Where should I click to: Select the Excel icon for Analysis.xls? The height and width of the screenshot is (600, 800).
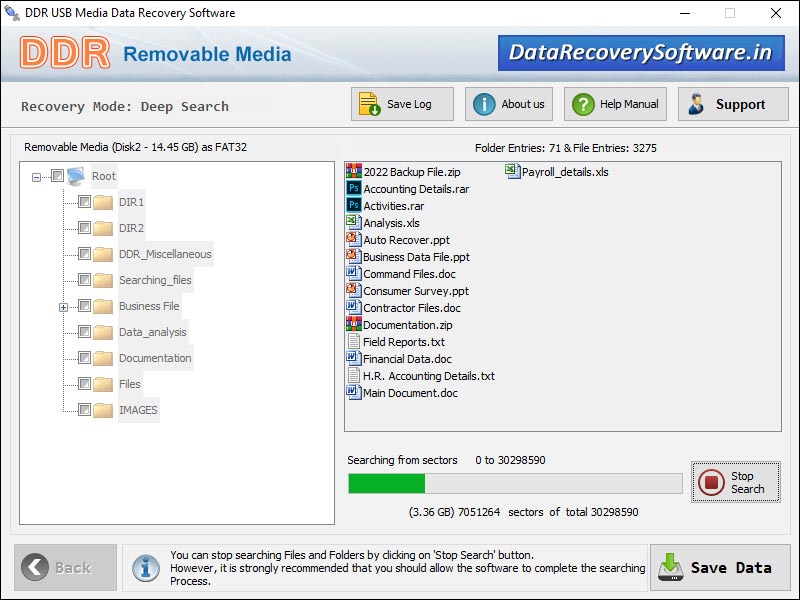352,222
